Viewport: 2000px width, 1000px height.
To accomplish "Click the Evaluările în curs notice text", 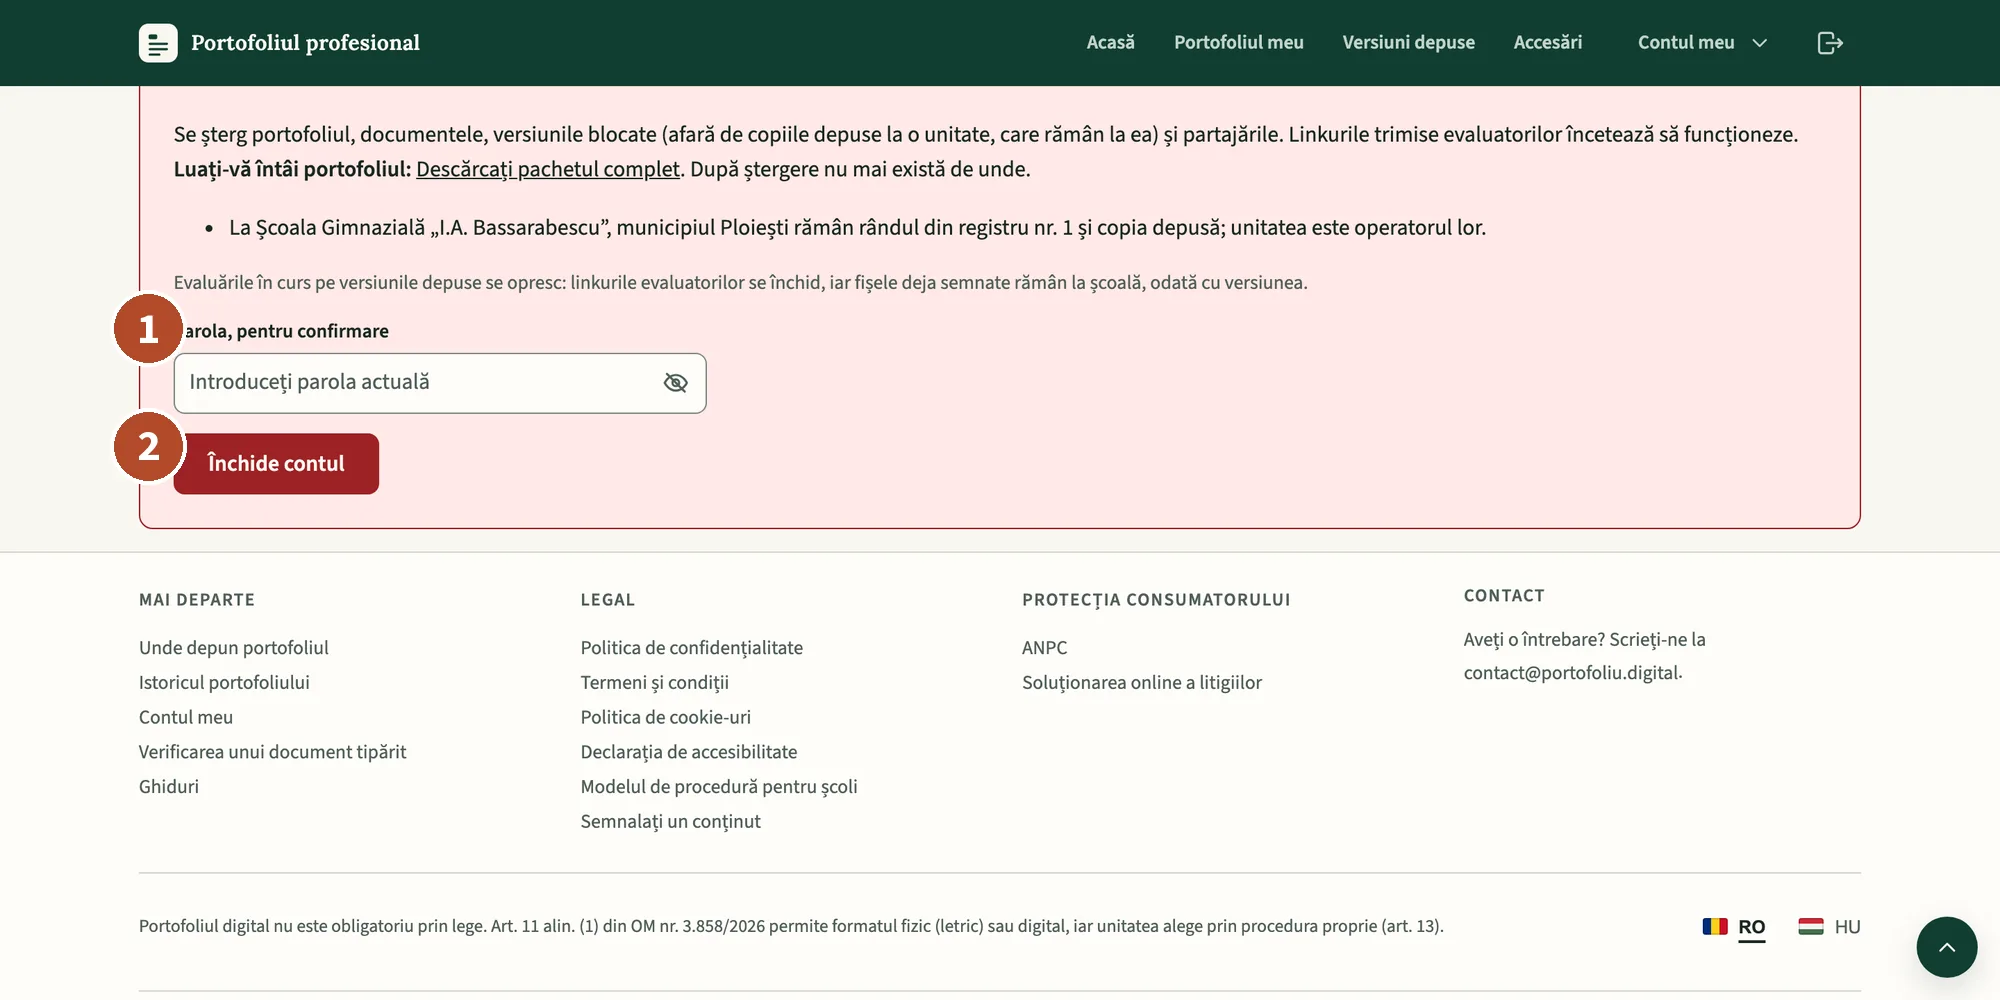I will click(740, 283).
